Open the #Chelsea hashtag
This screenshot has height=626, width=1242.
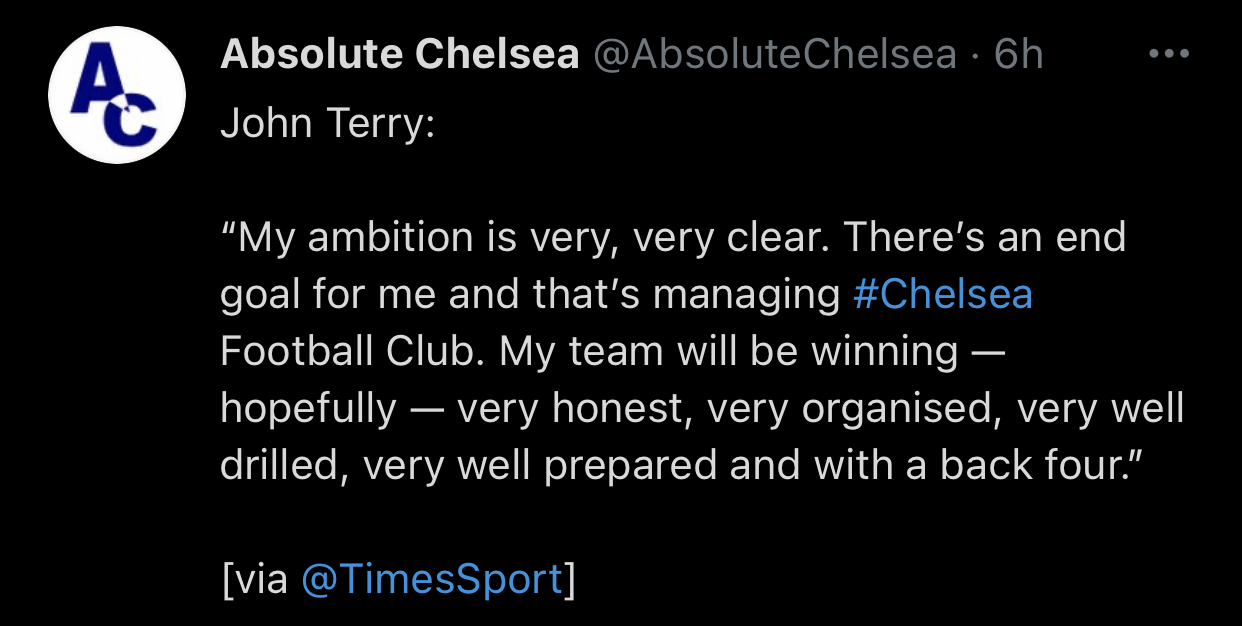coord(943,294)
